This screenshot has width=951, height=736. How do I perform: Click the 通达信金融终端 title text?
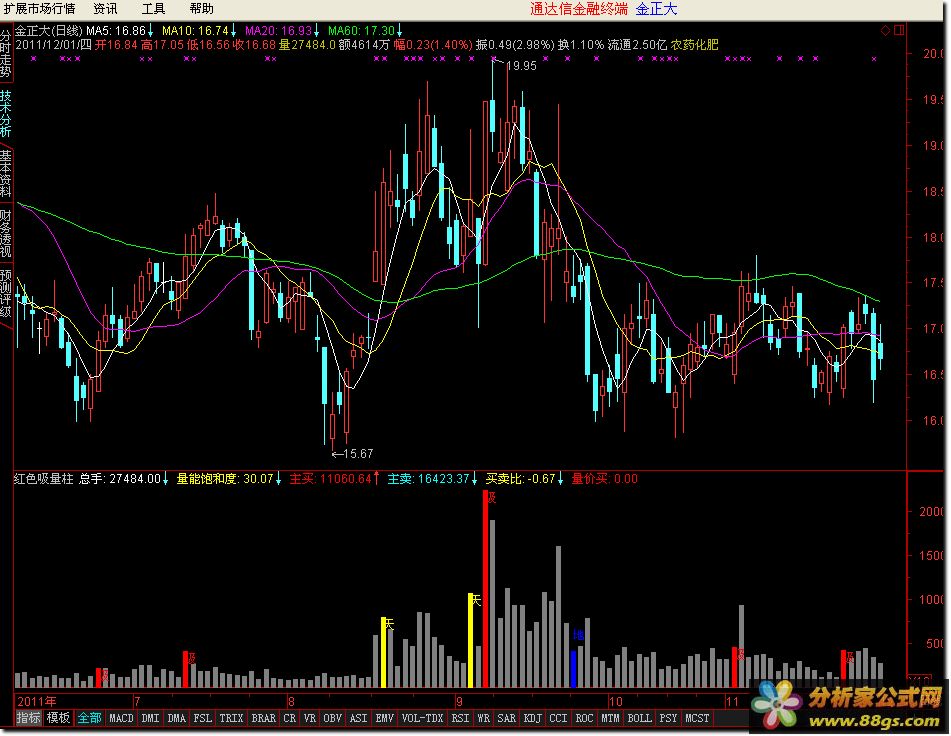[579, 8]
